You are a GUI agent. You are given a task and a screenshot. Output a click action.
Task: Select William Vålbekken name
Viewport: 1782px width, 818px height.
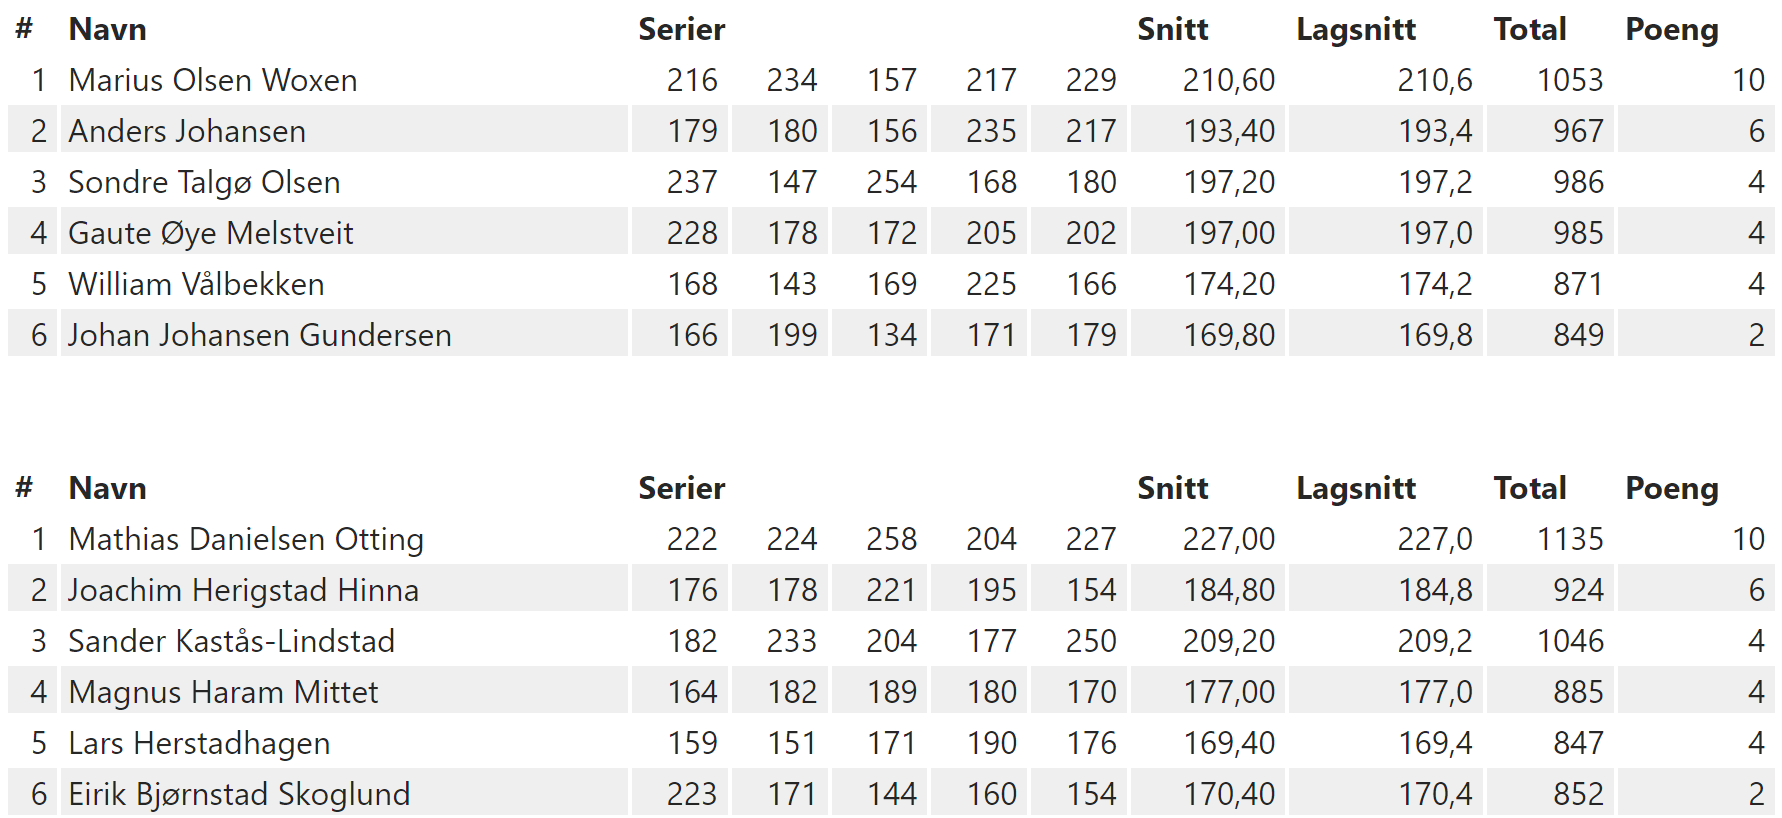196,284
